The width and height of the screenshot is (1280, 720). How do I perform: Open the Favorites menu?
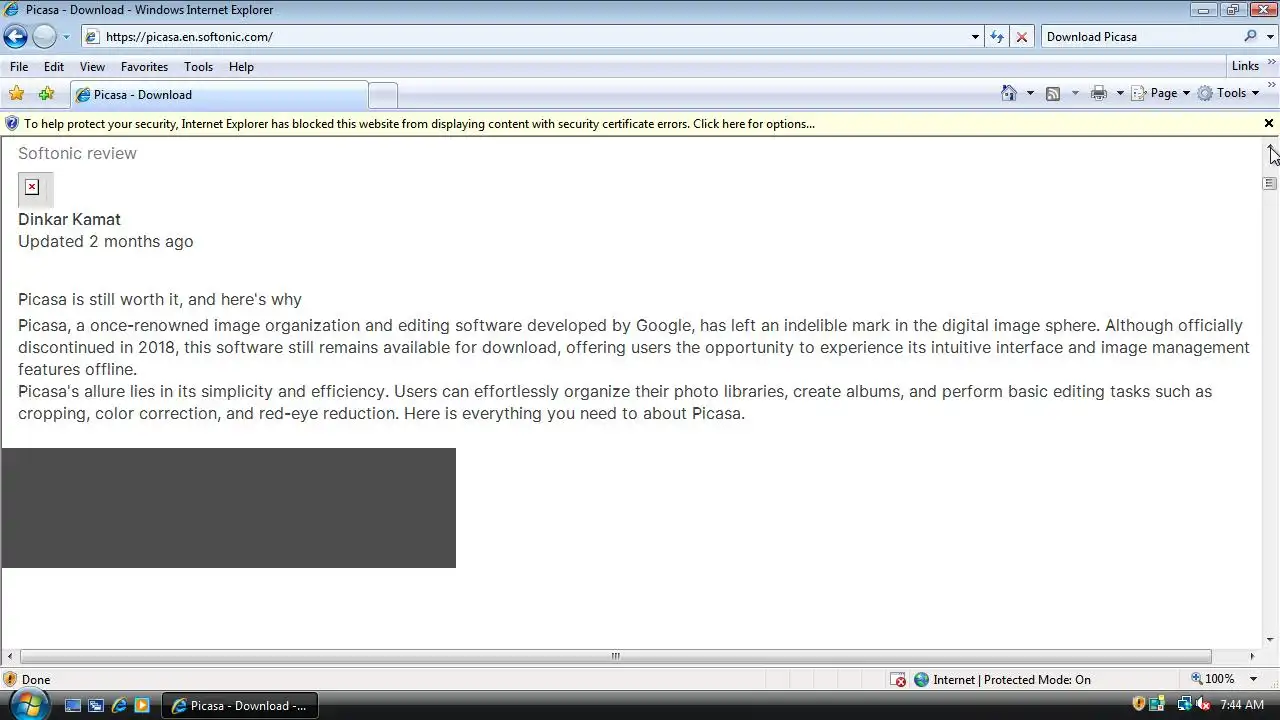pos(144,67)
